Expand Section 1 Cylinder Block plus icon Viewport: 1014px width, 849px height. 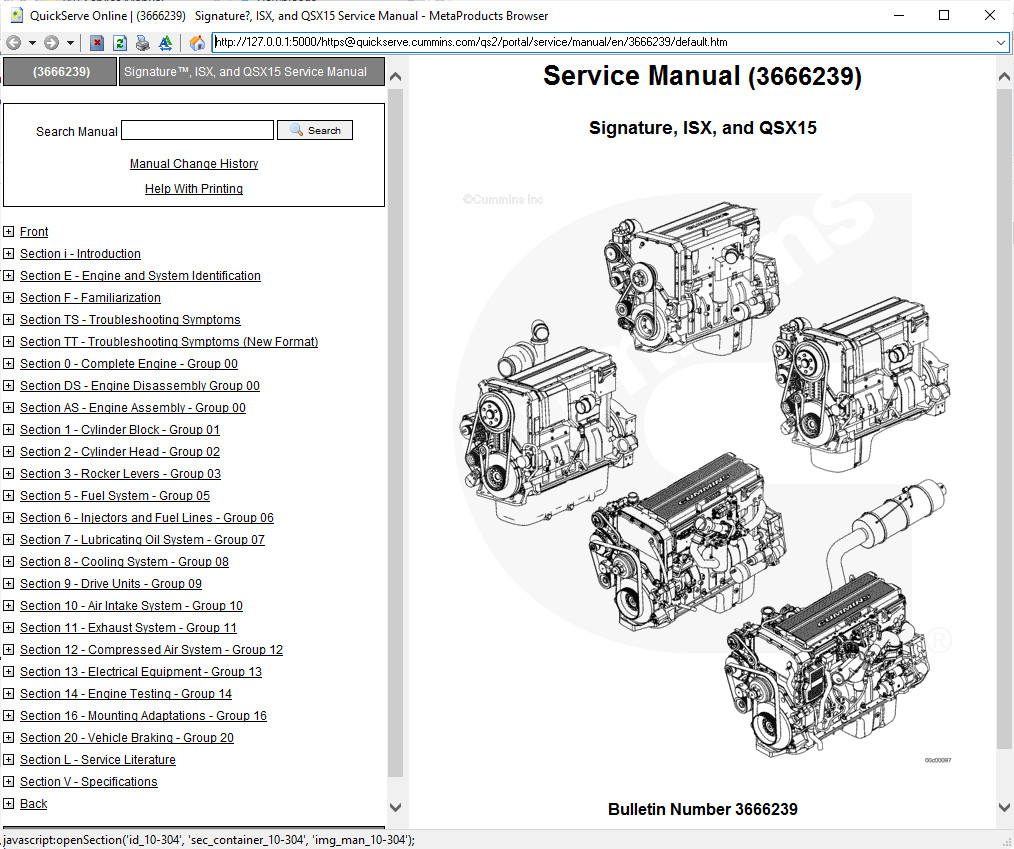click(8, 429)
